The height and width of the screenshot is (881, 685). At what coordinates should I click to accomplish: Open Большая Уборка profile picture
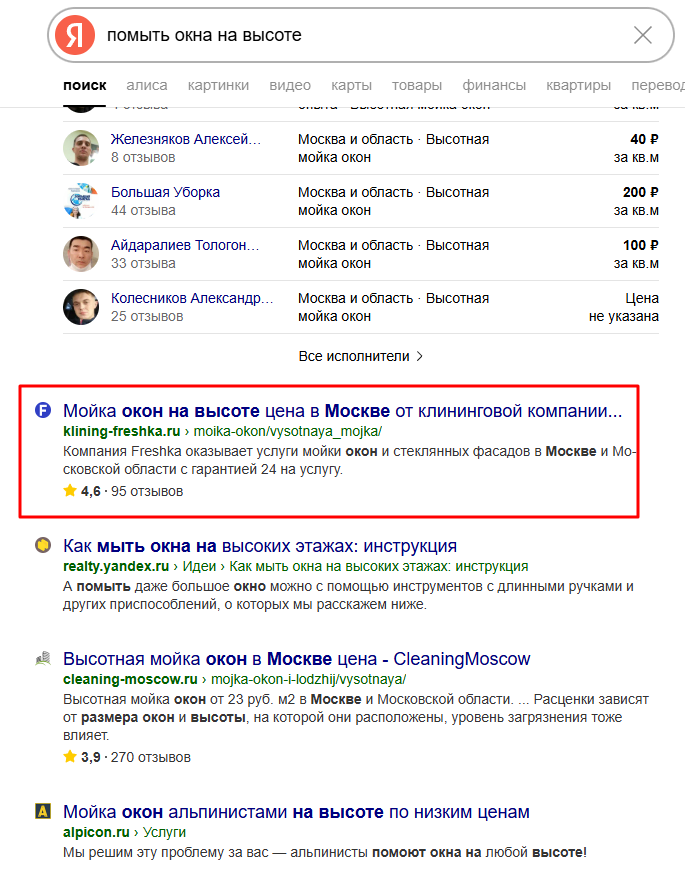click(x=81, y=201)
